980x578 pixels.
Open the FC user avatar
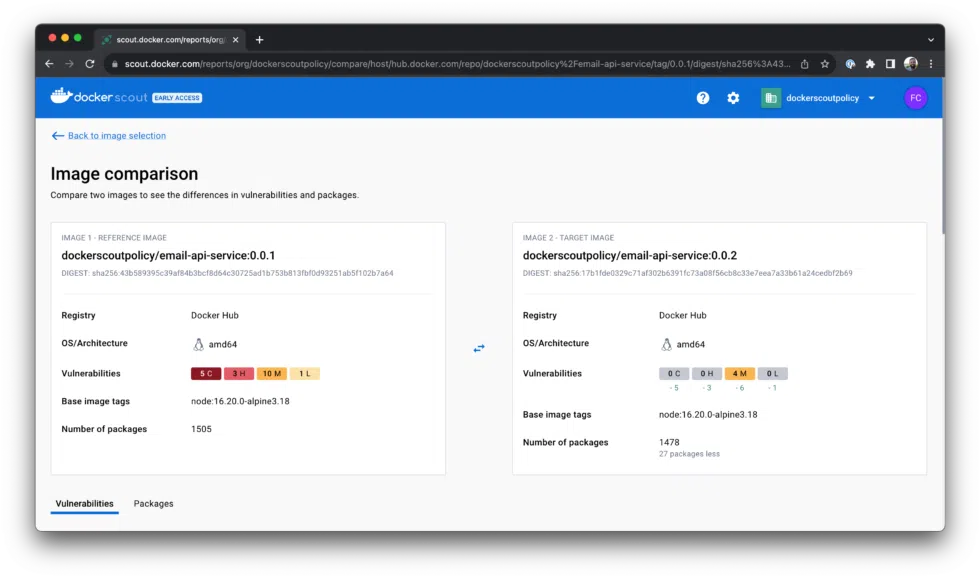pyautogui.click(x=916, y=98)
